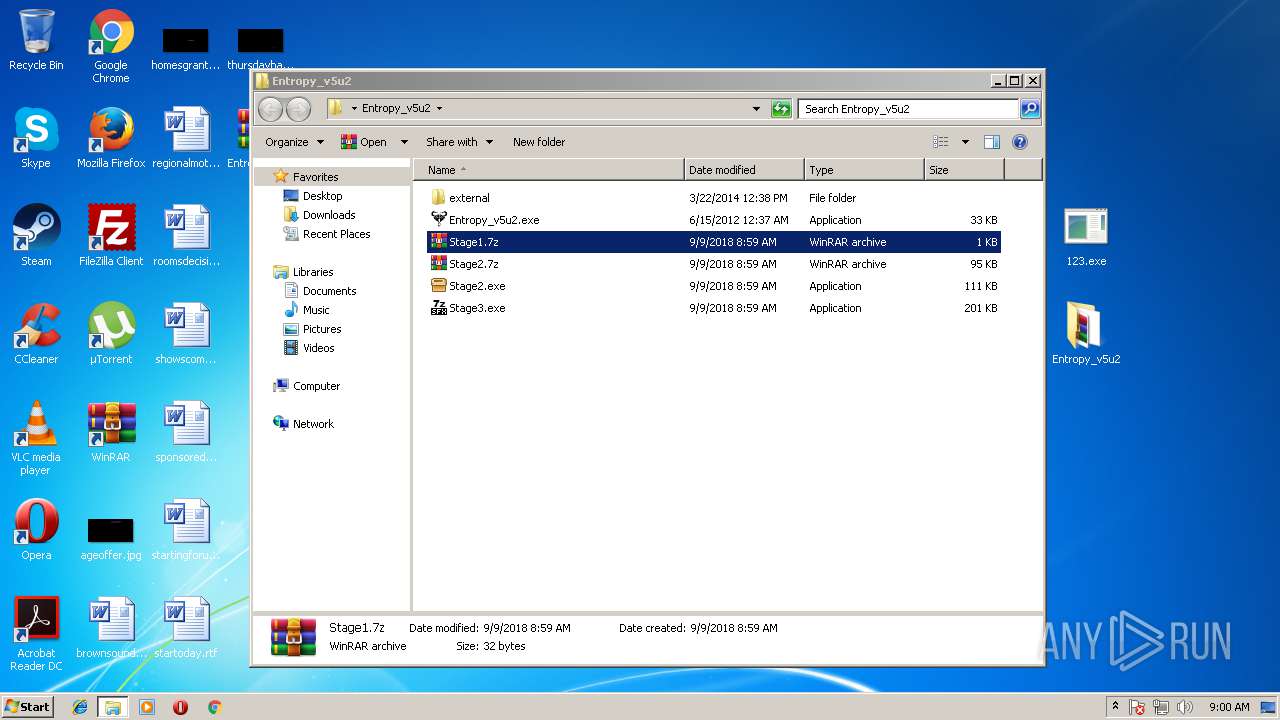Select the startoday.rtf desktop document

tap(186, 629)
